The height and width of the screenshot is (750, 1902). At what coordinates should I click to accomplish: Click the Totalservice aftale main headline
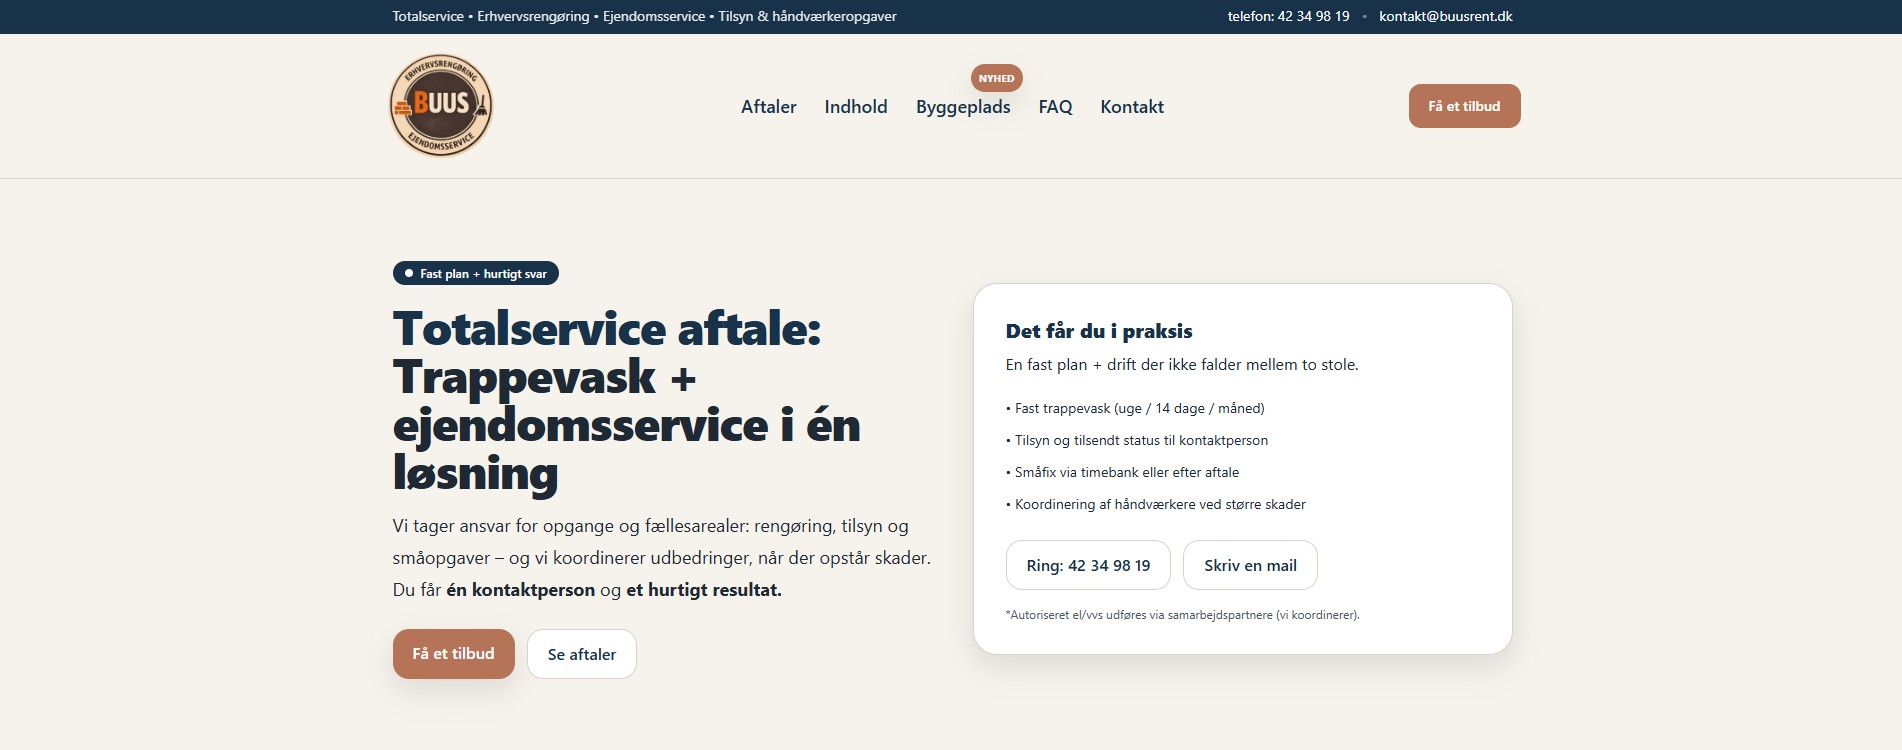[x=626, y=400]
